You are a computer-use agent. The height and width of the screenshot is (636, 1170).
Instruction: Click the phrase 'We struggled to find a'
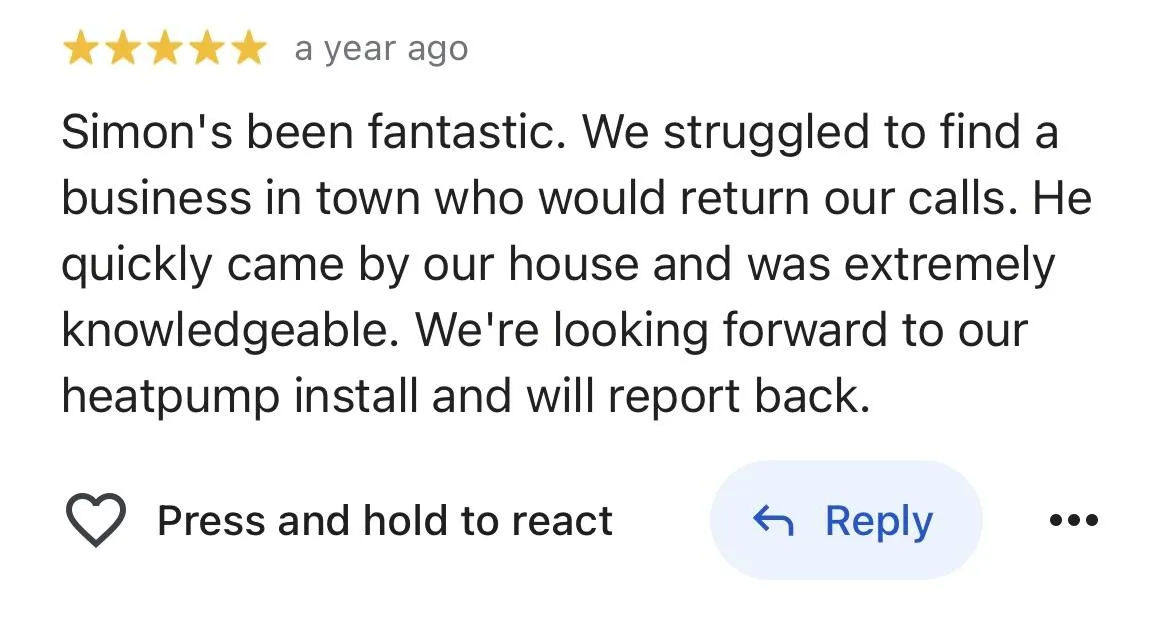click(821, 133)
